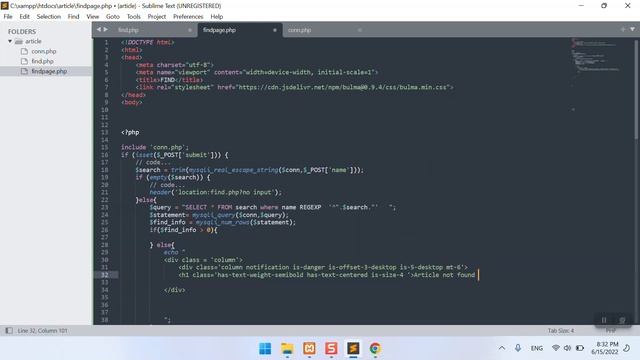This screenshot has height=360, width=640.
Task: Click the focus assist moon icon
Action: coord(627,348)
